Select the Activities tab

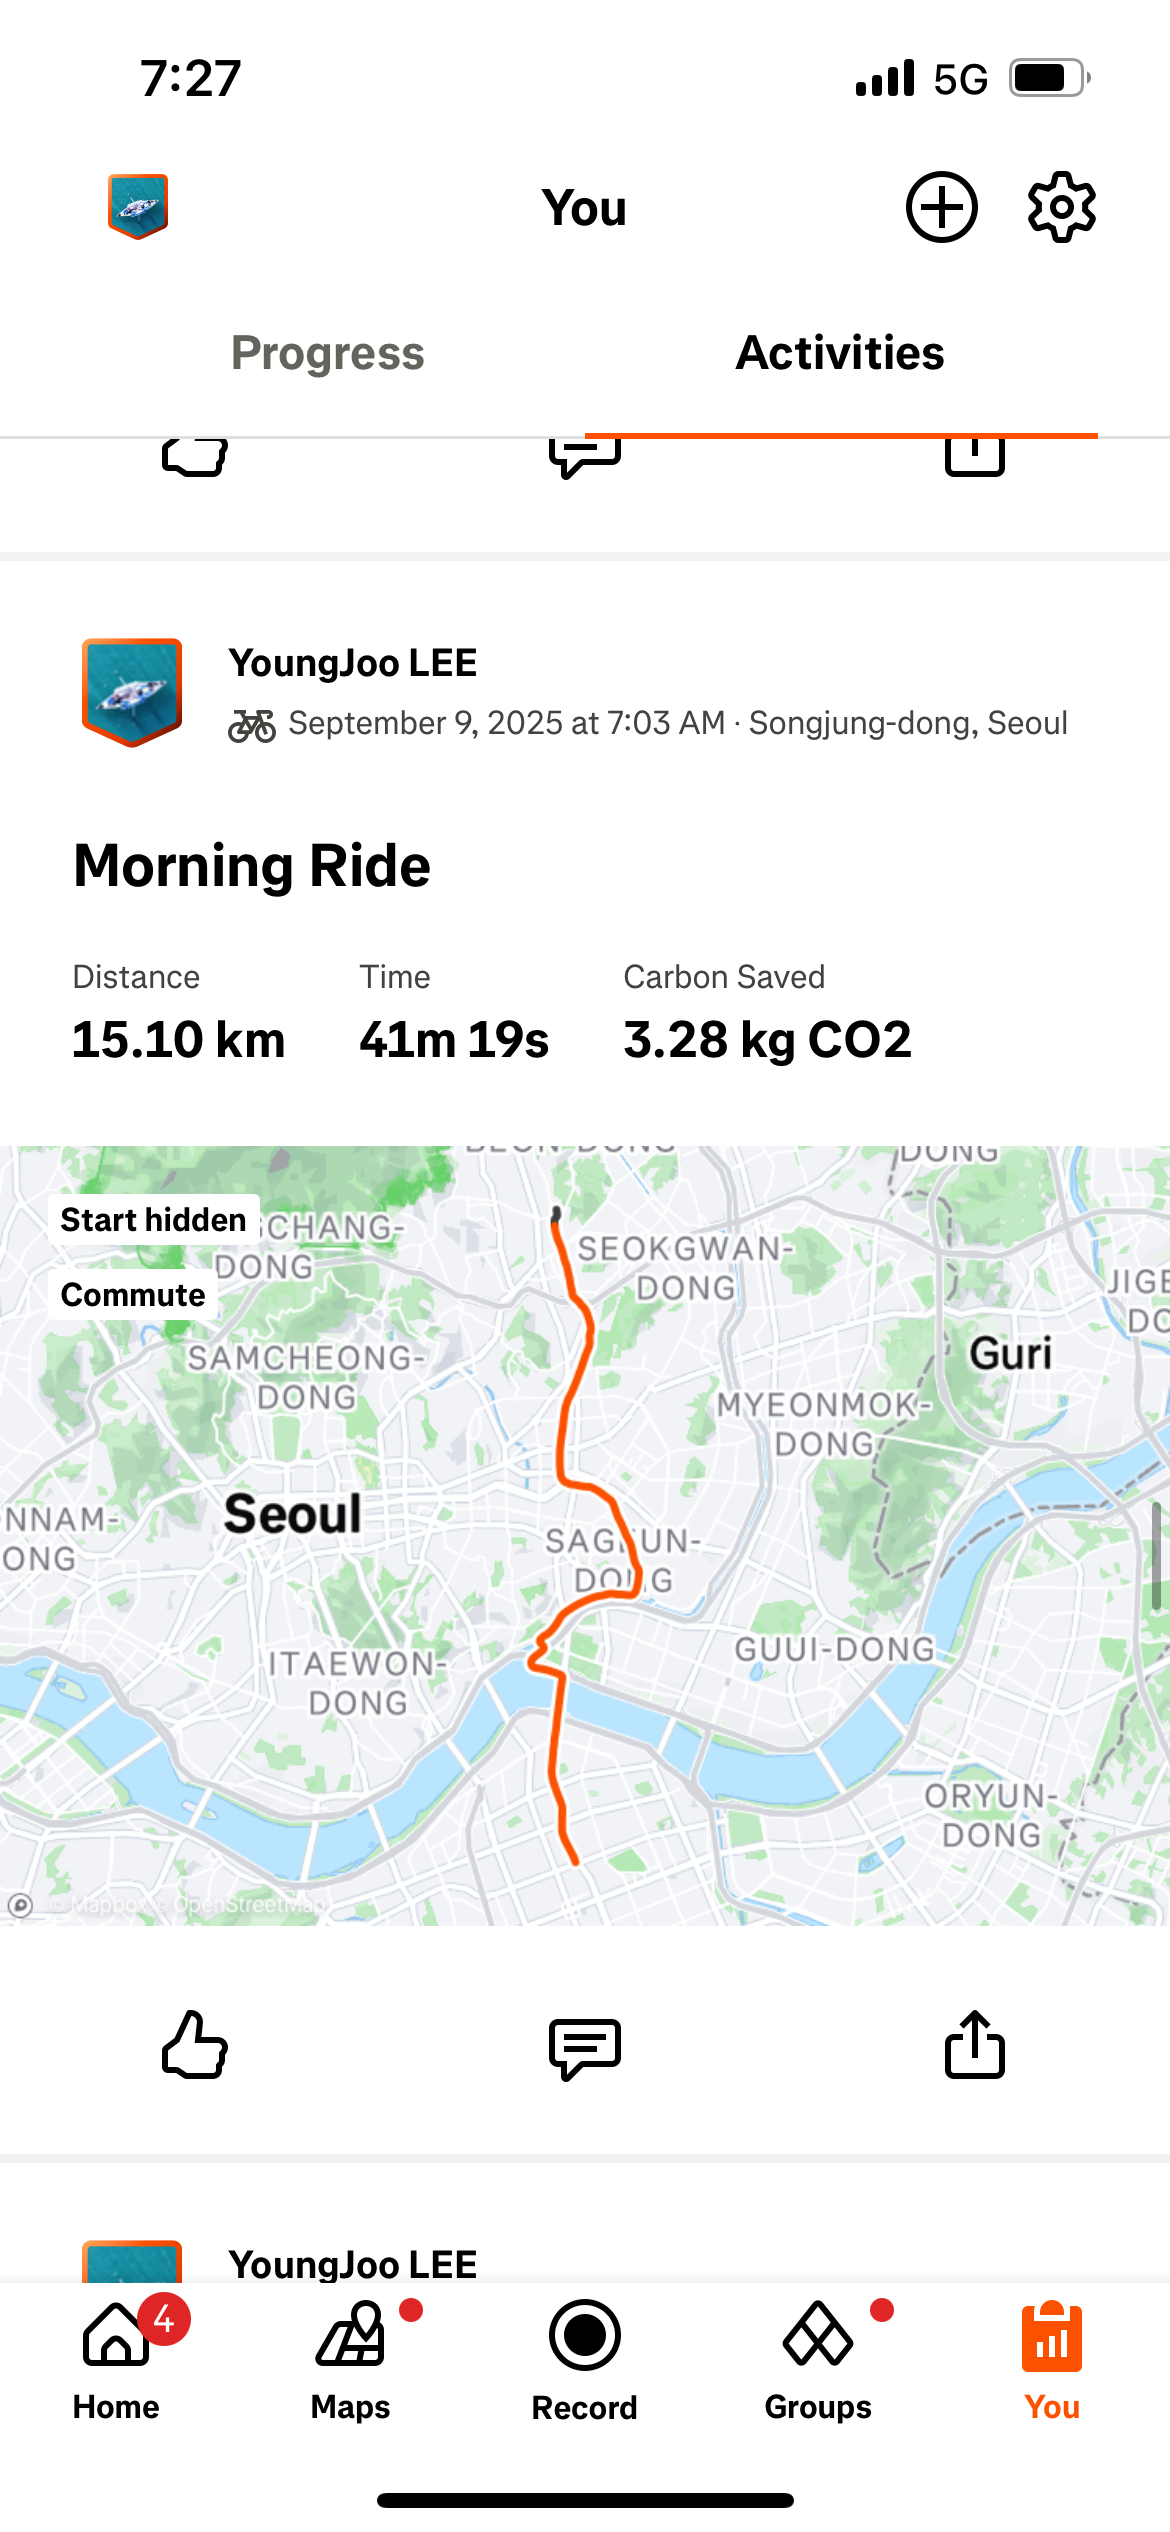[x=840, y=353]
